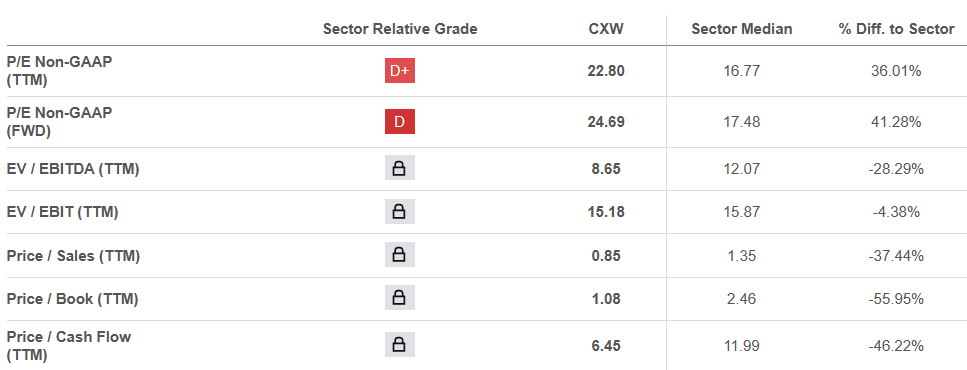
Task: Click the lock icon for Price / Cash Flow
Action: 400,345
